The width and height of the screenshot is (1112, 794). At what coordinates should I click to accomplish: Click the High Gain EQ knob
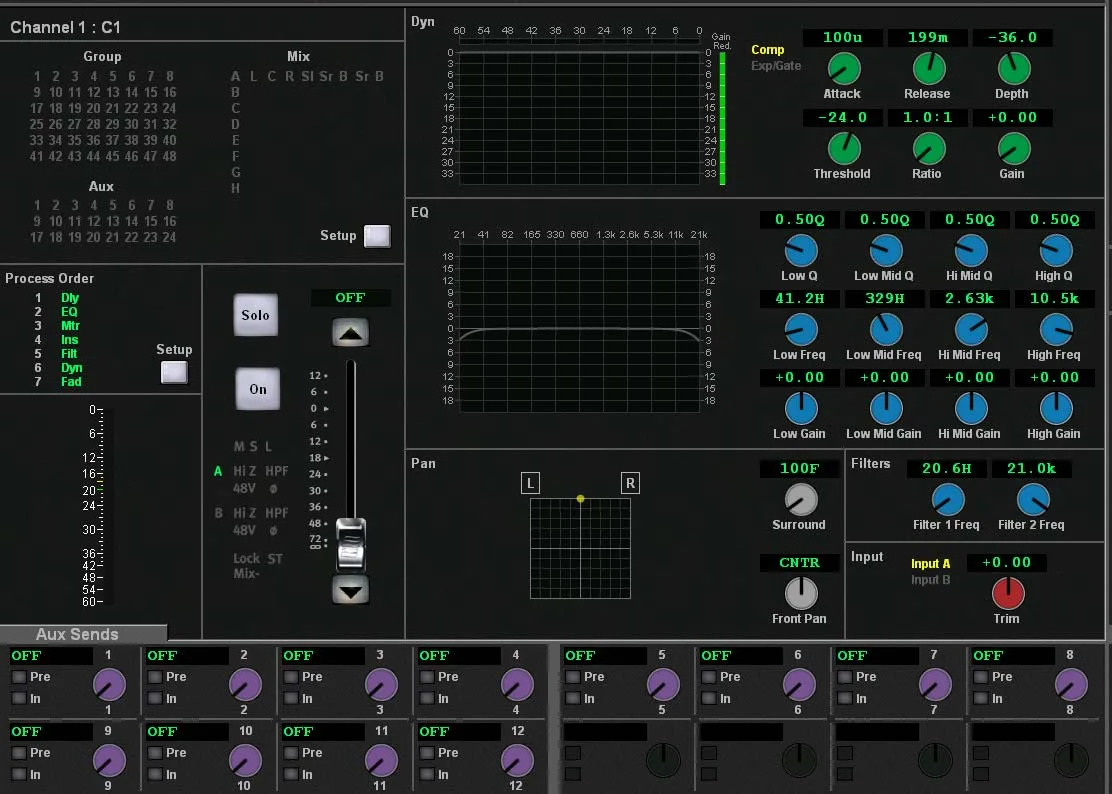(x=1056, y=409)
